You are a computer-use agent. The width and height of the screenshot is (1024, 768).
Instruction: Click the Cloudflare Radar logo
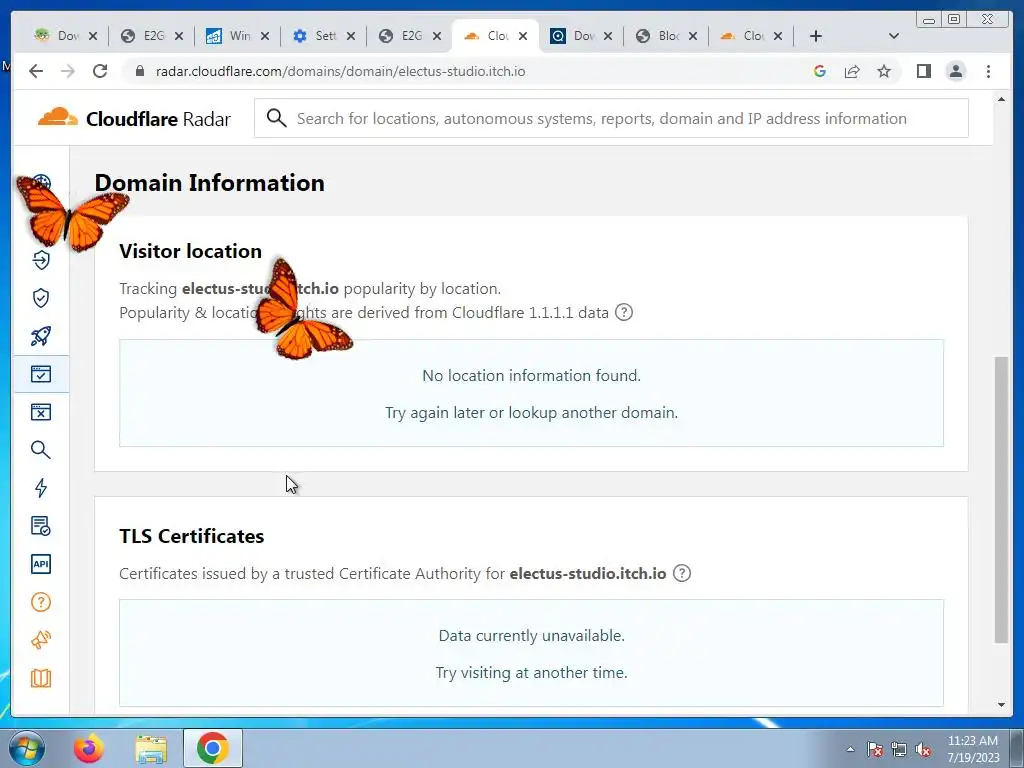tap(135, 119)
